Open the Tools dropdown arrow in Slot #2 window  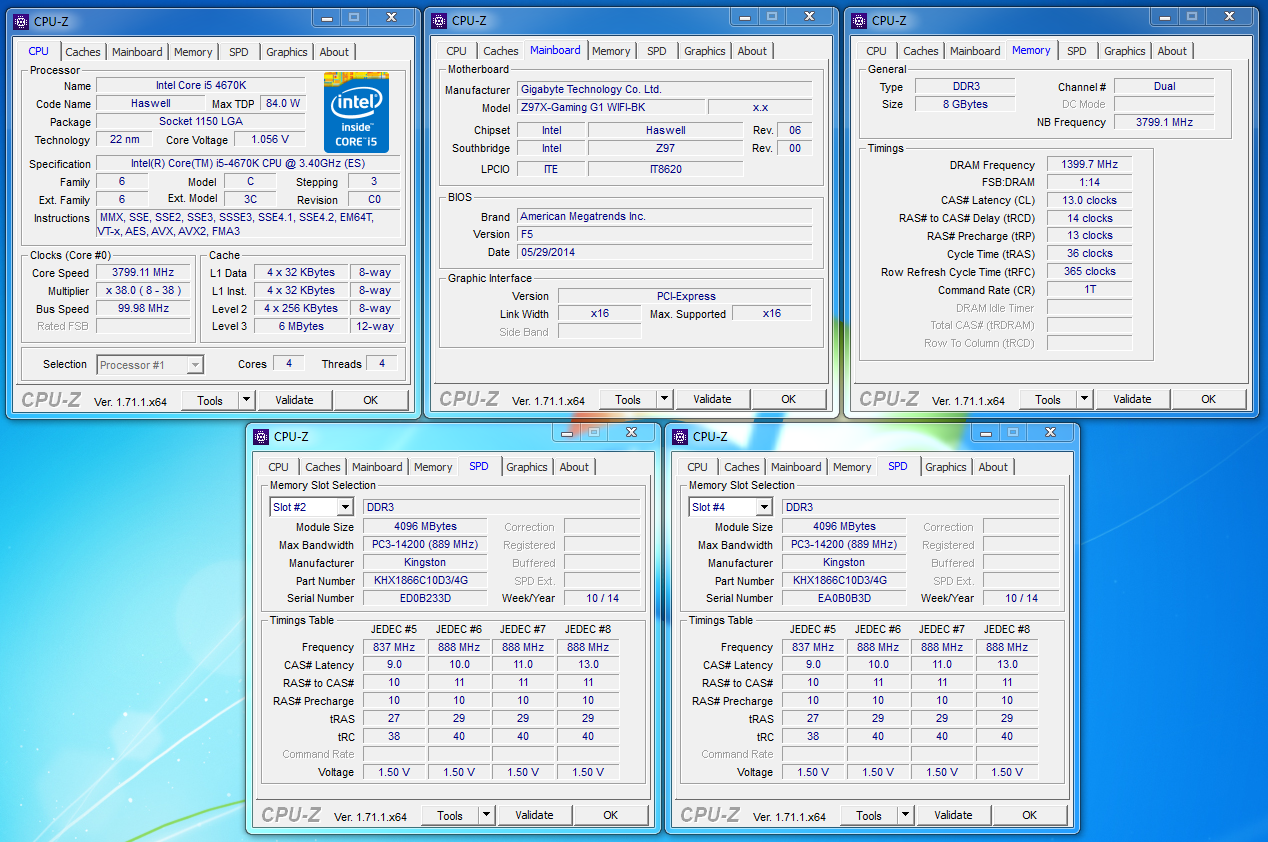pyautogui.click(x=487, y=815)
